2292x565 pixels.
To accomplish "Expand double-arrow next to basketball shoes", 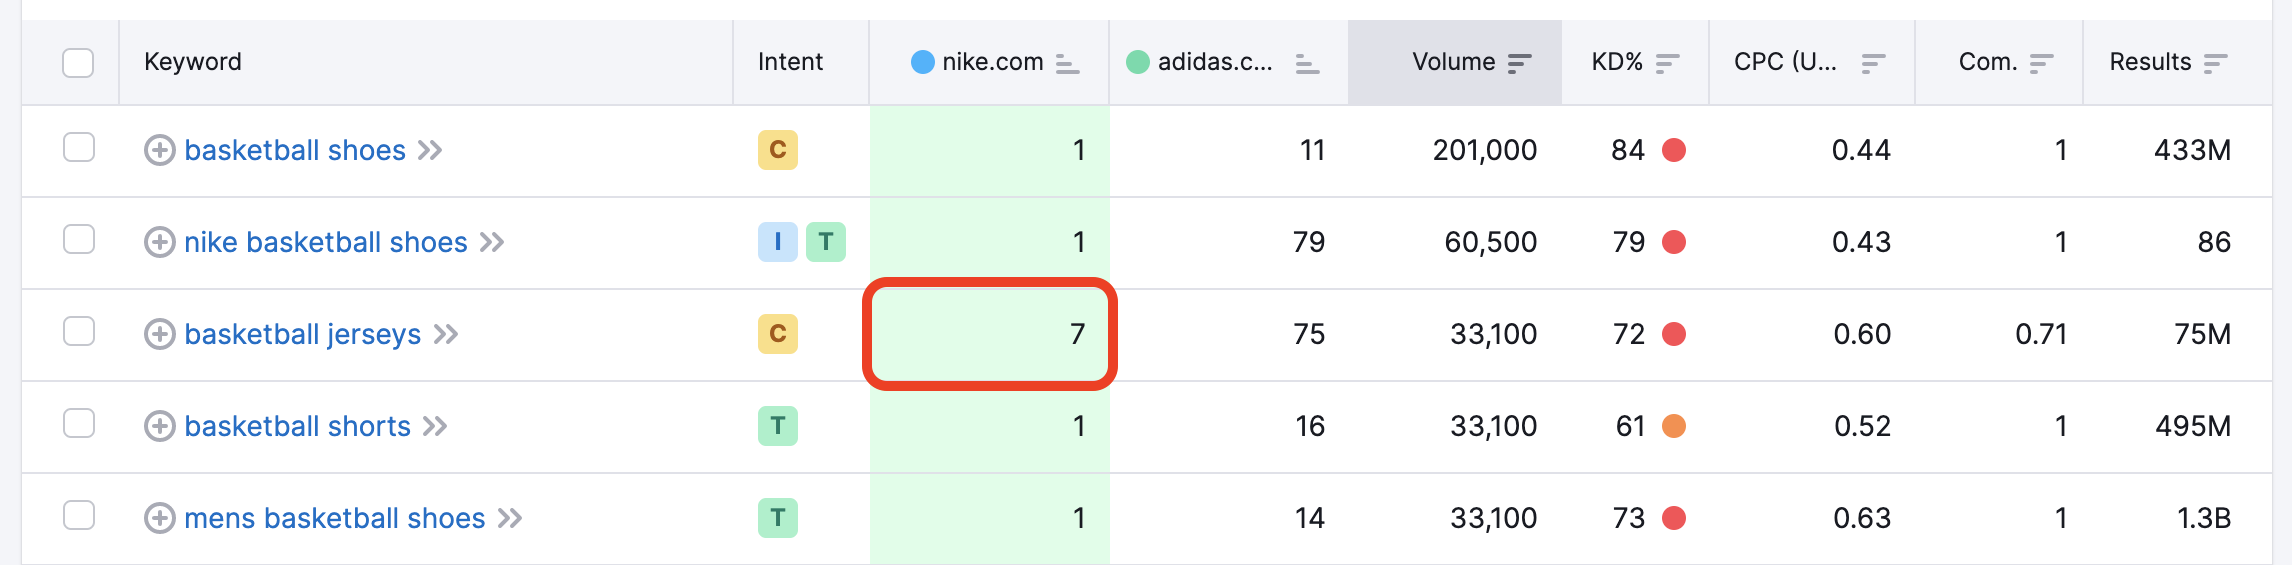I will [430, 150].
